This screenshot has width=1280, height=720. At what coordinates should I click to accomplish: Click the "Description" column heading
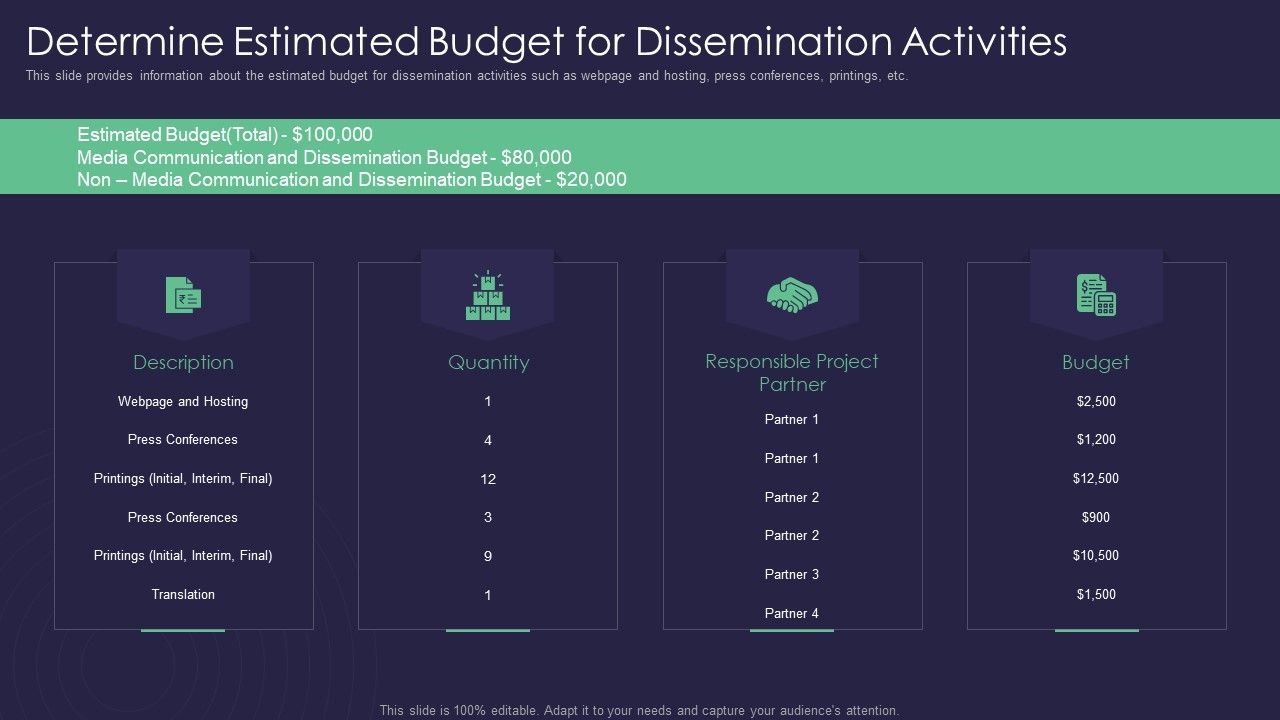click(183, 362)
